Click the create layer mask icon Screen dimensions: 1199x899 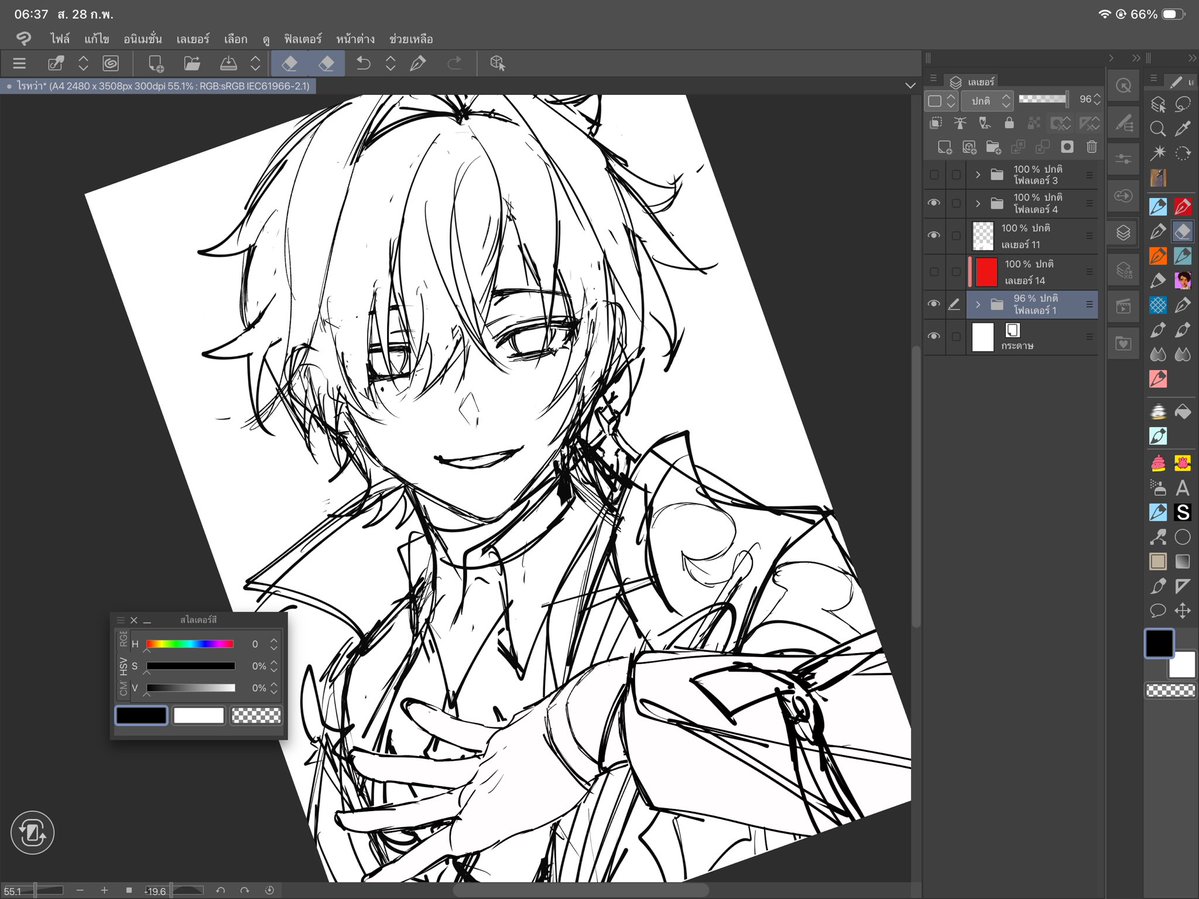click(x=1067, y=147)
